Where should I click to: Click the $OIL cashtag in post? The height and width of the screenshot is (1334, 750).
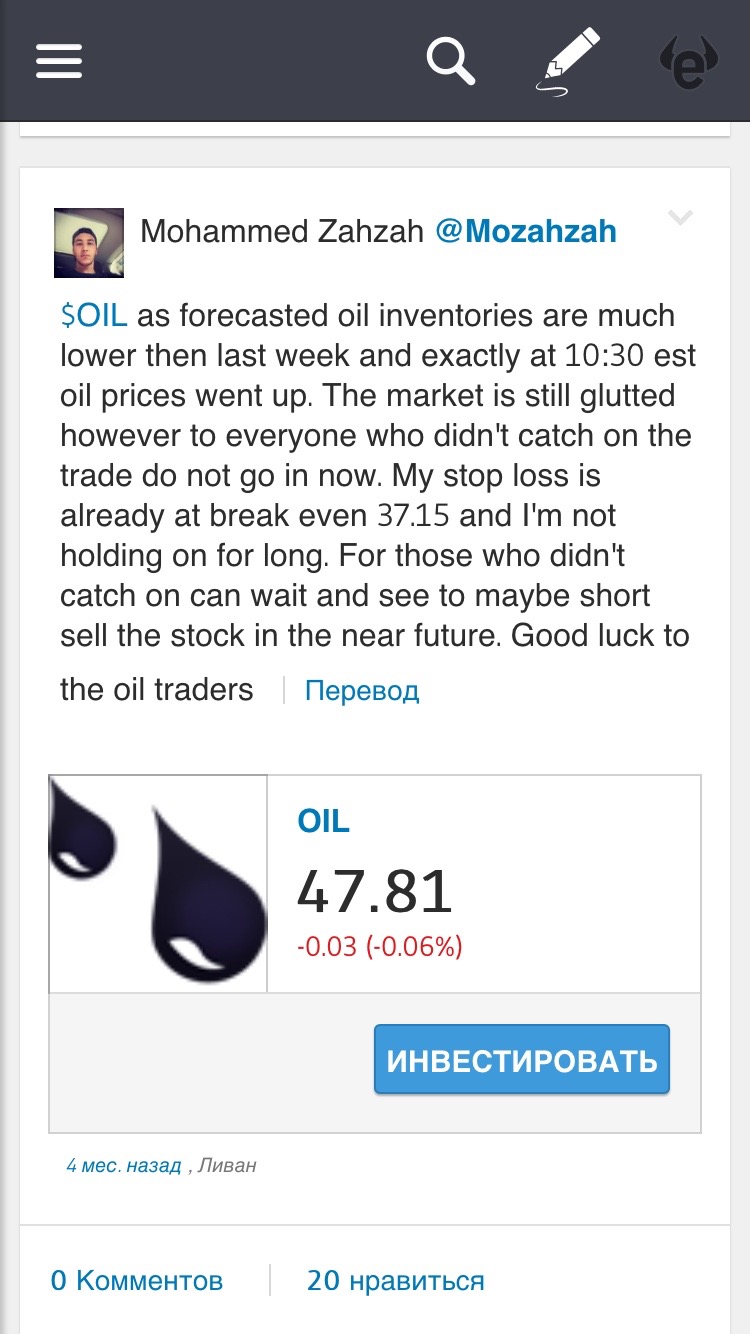coord(93,316)
